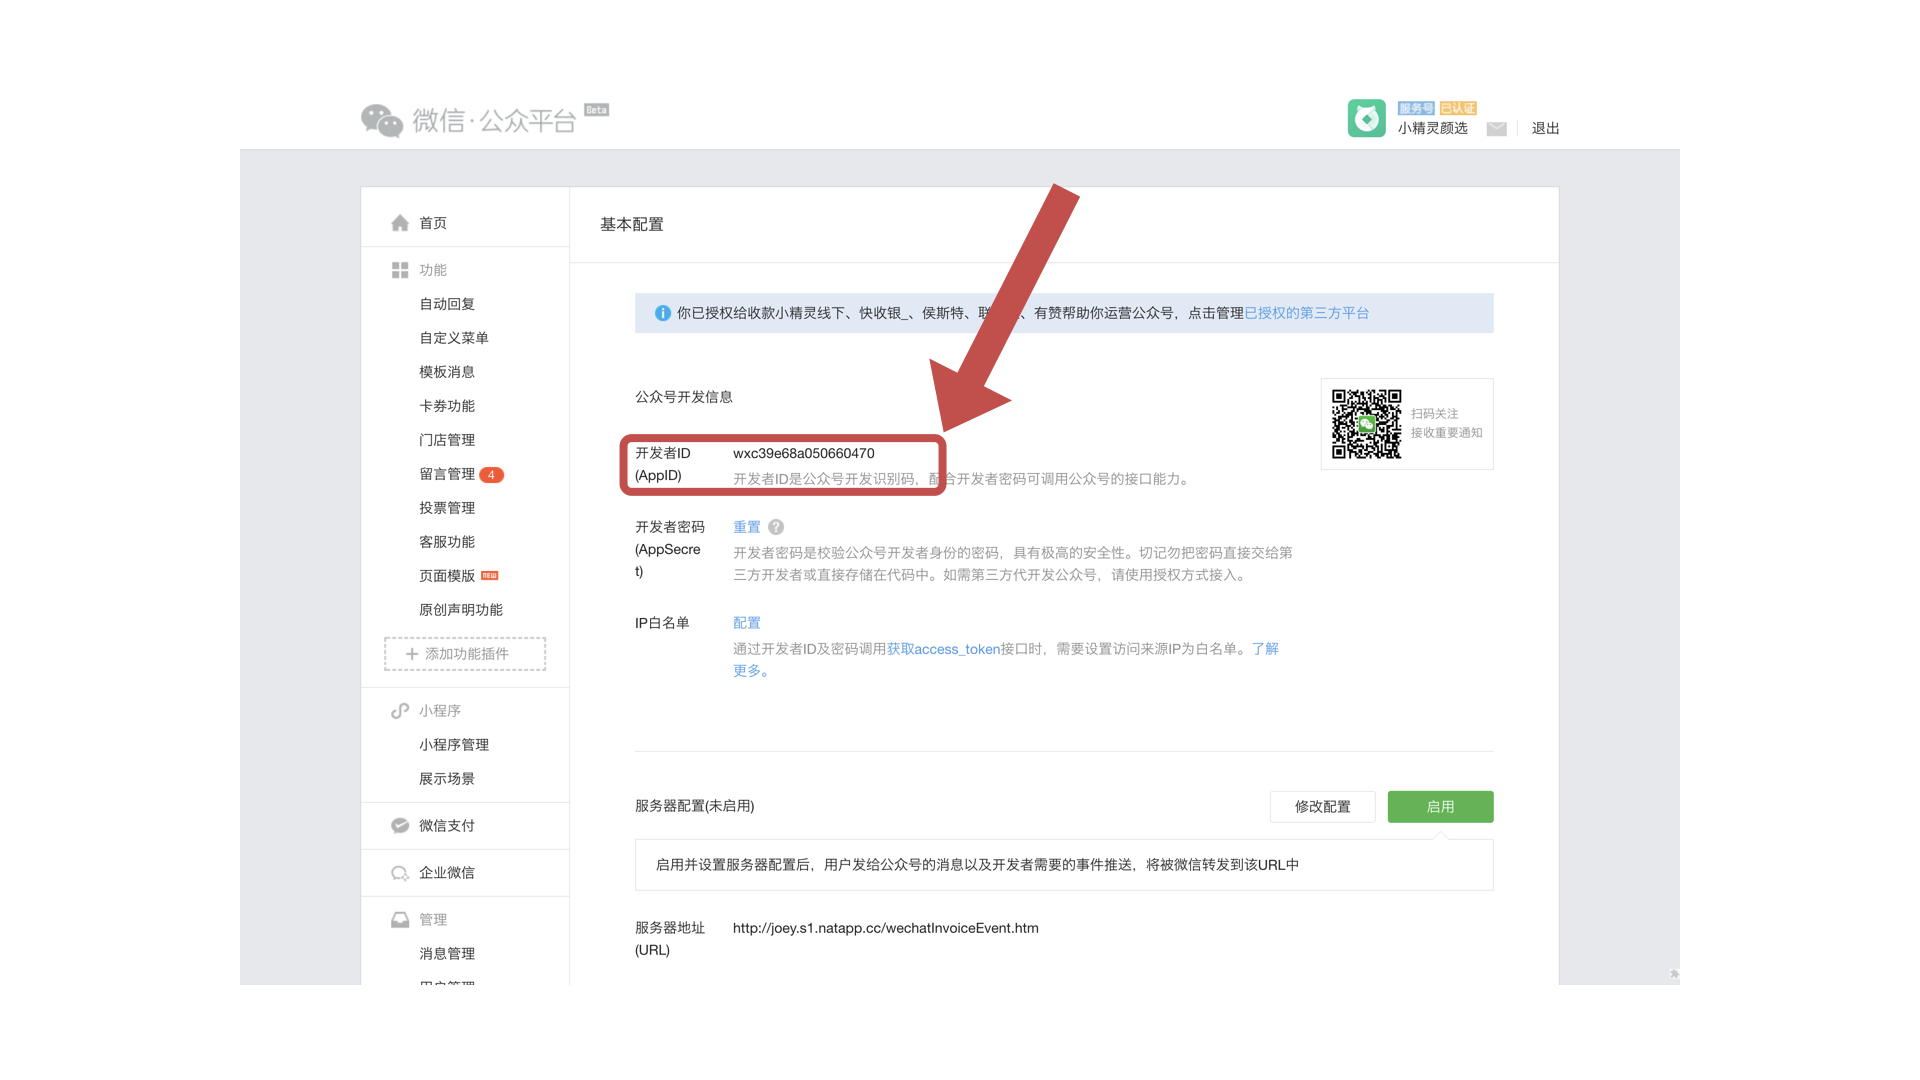
Task: Click the 已认证 verified tag
Action: (x=1458, y=108)
